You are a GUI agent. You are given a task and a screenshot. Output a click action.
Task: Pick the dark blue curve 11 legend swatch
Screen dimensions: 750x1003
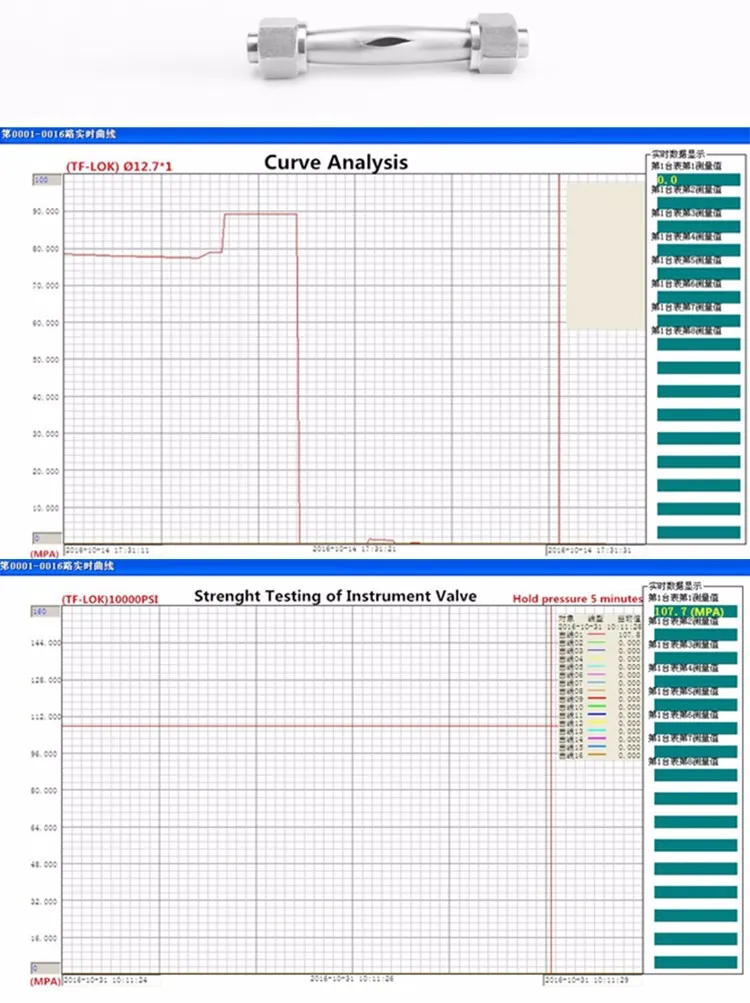click(x=596, y=712)
